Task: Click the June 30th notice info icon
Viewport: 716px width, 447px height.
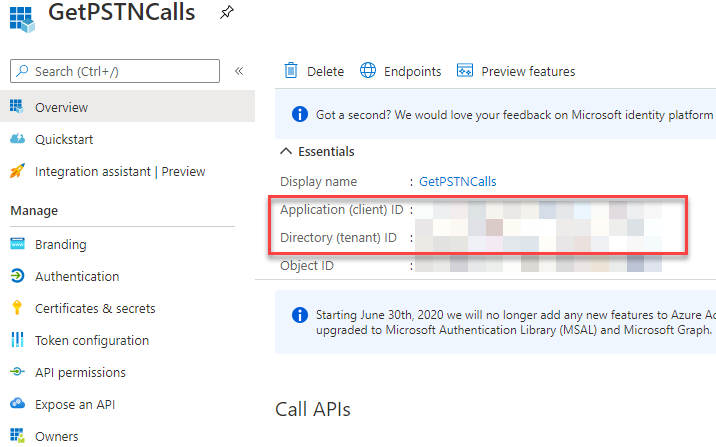Action: tap(300, 315)
